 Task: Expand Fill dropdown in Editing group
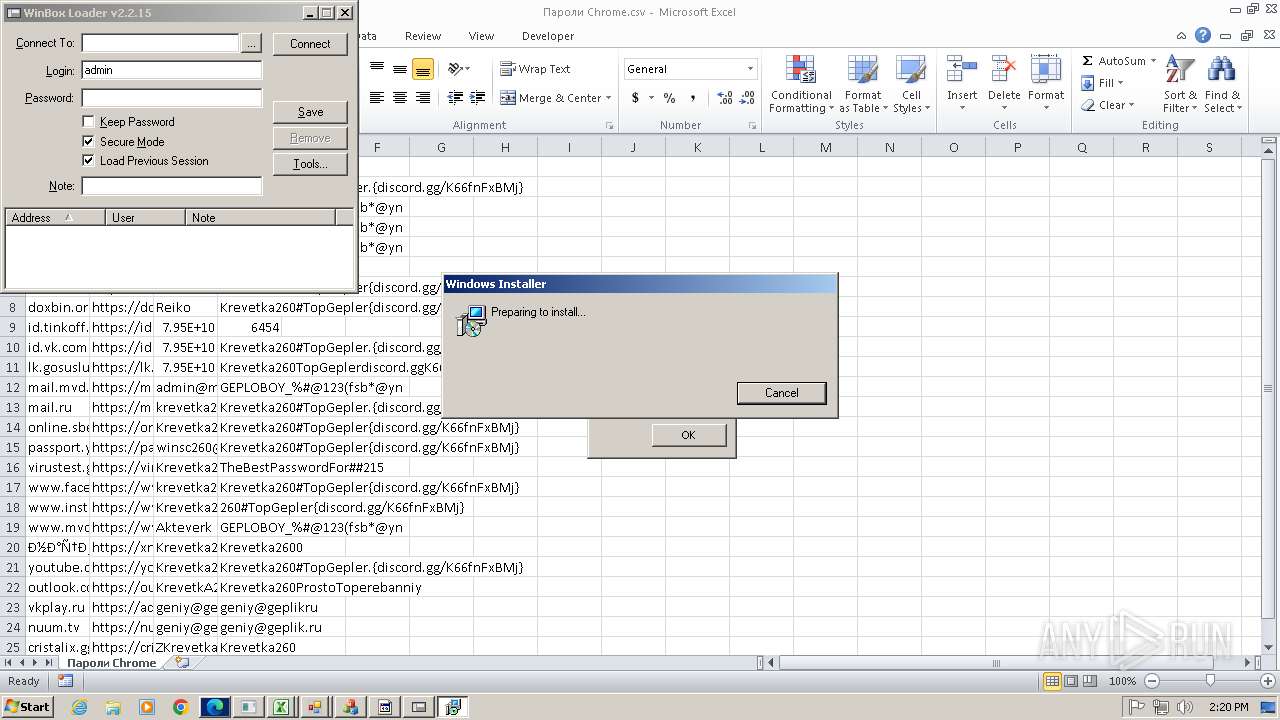[x=1120, y=83]
